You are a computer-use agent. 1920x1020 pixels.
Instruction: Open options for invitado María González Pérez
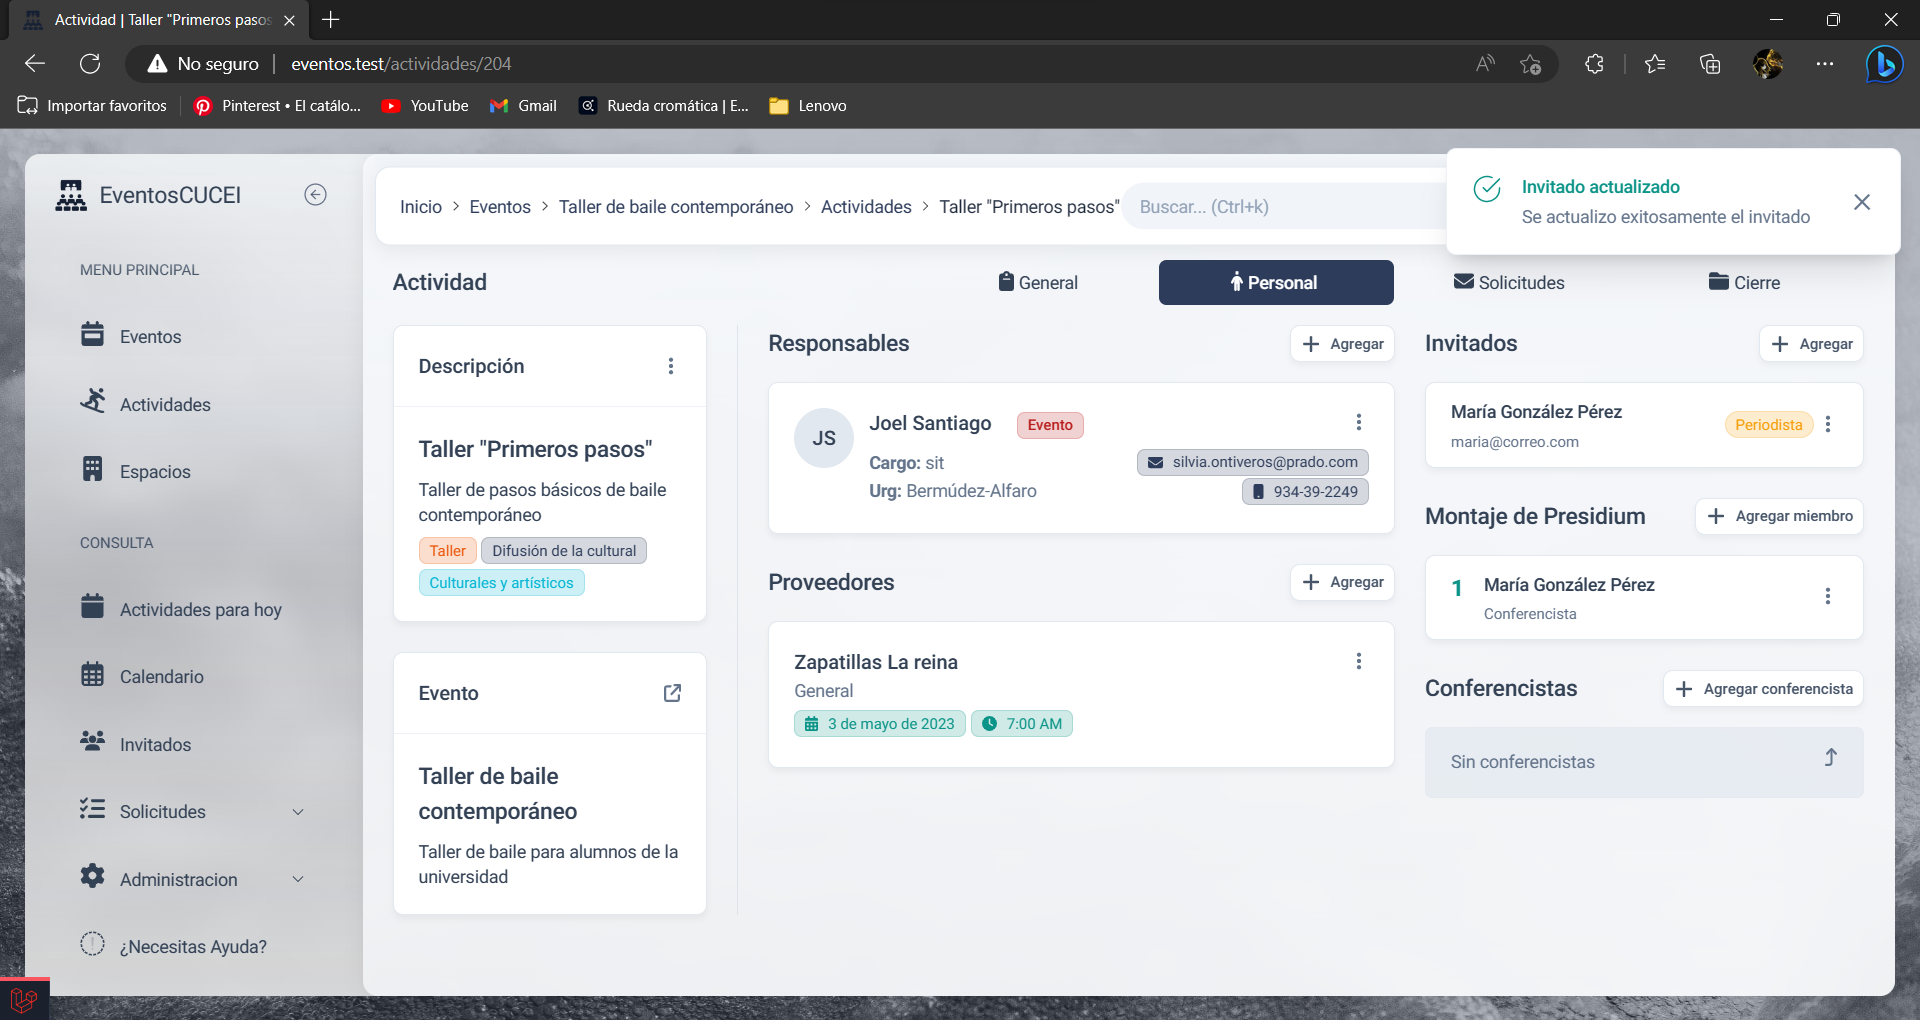(1827, 424)
